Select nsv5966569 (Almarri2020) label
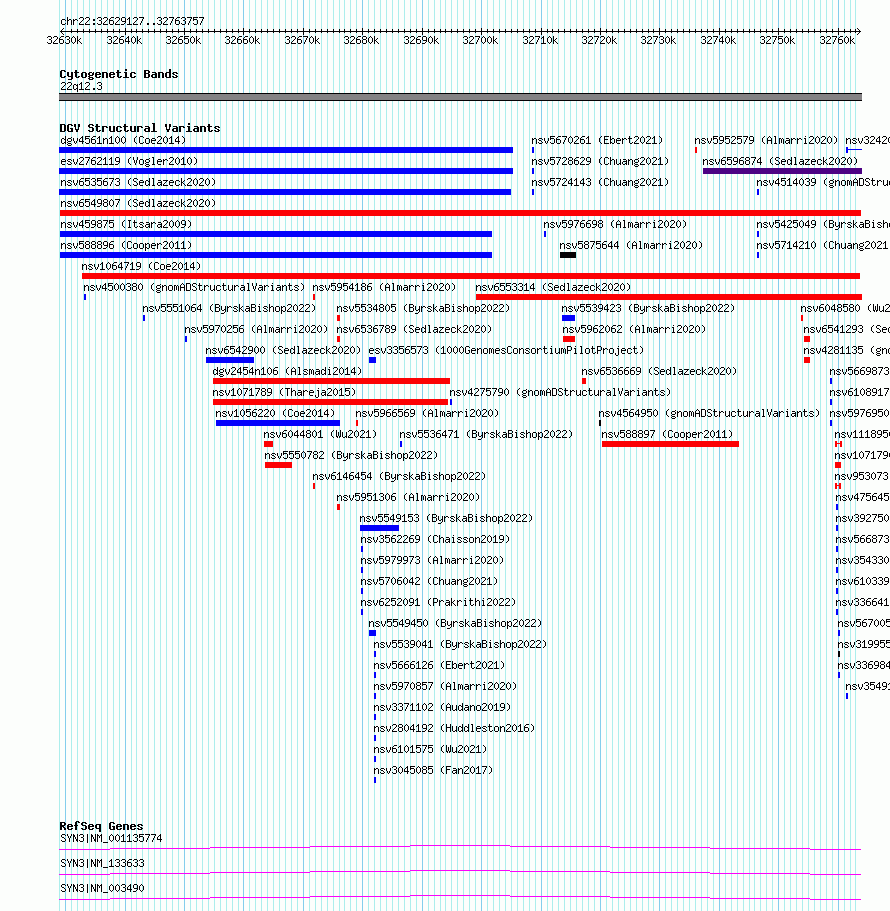Viewport: 890px width, 911px height. coord(427,413)
